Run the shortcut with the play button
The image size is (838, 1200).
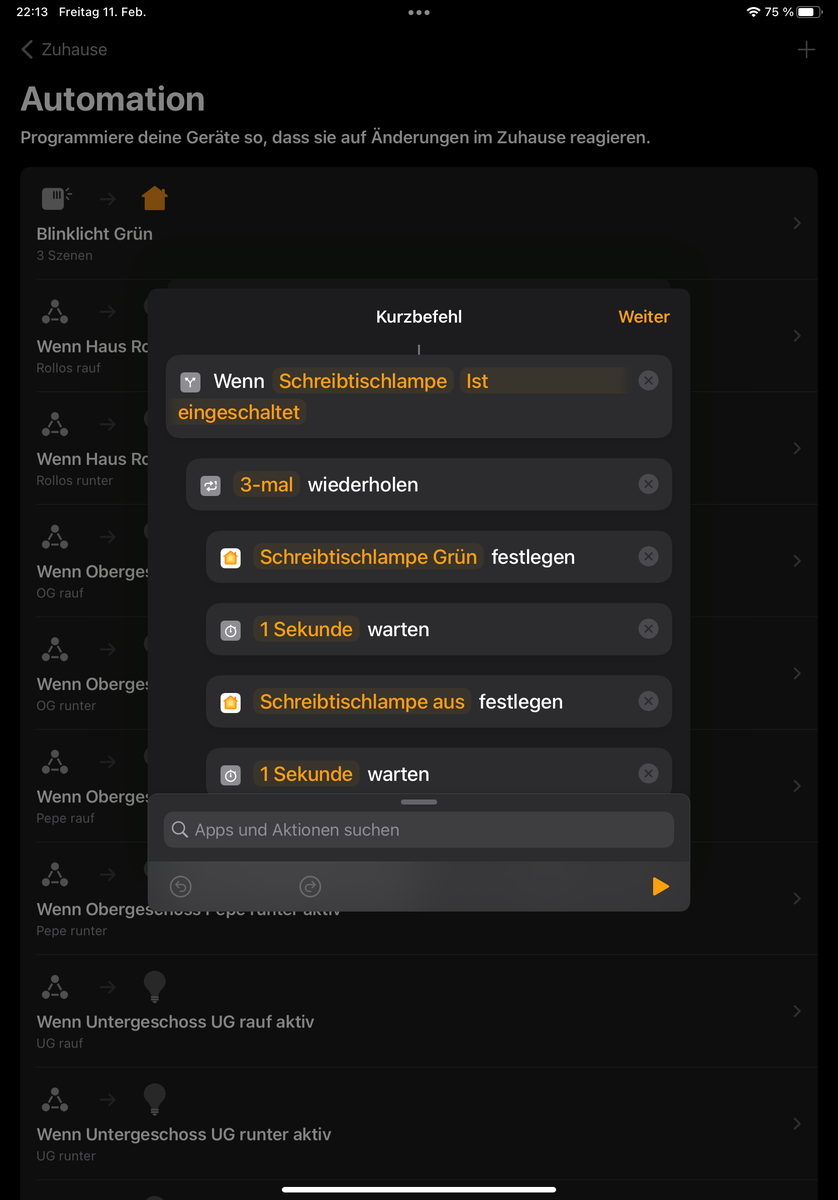click(x=660, y=886)
